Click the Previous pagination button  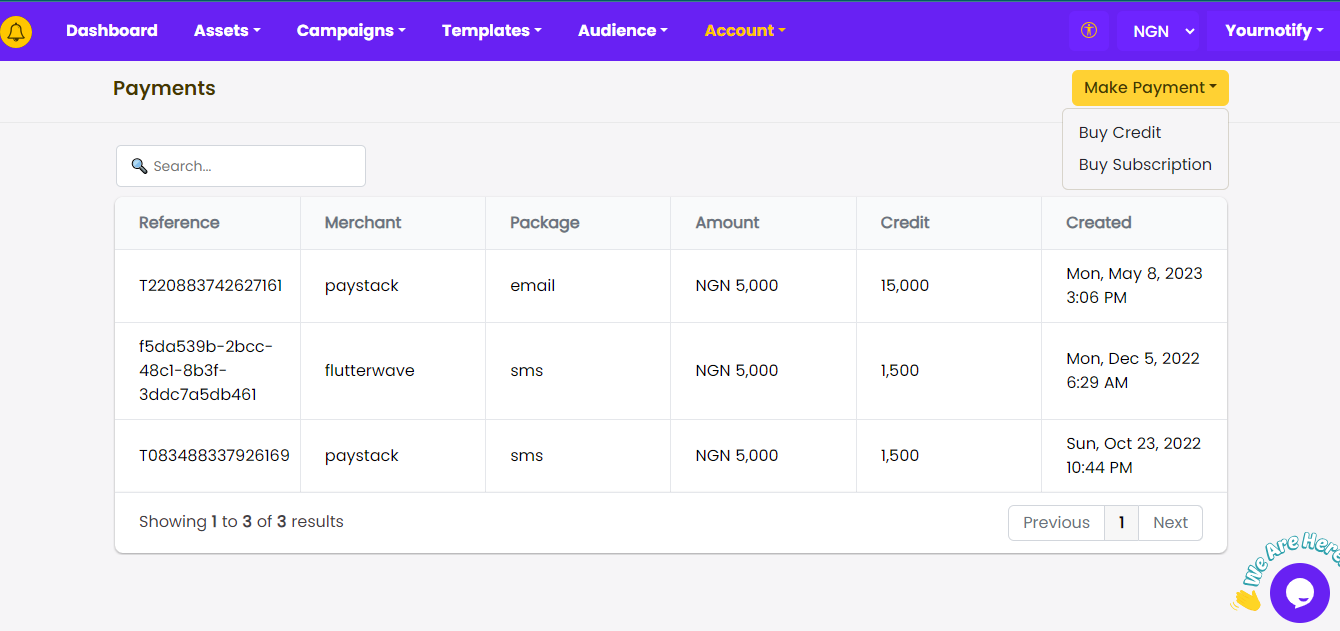(1056, 523)
